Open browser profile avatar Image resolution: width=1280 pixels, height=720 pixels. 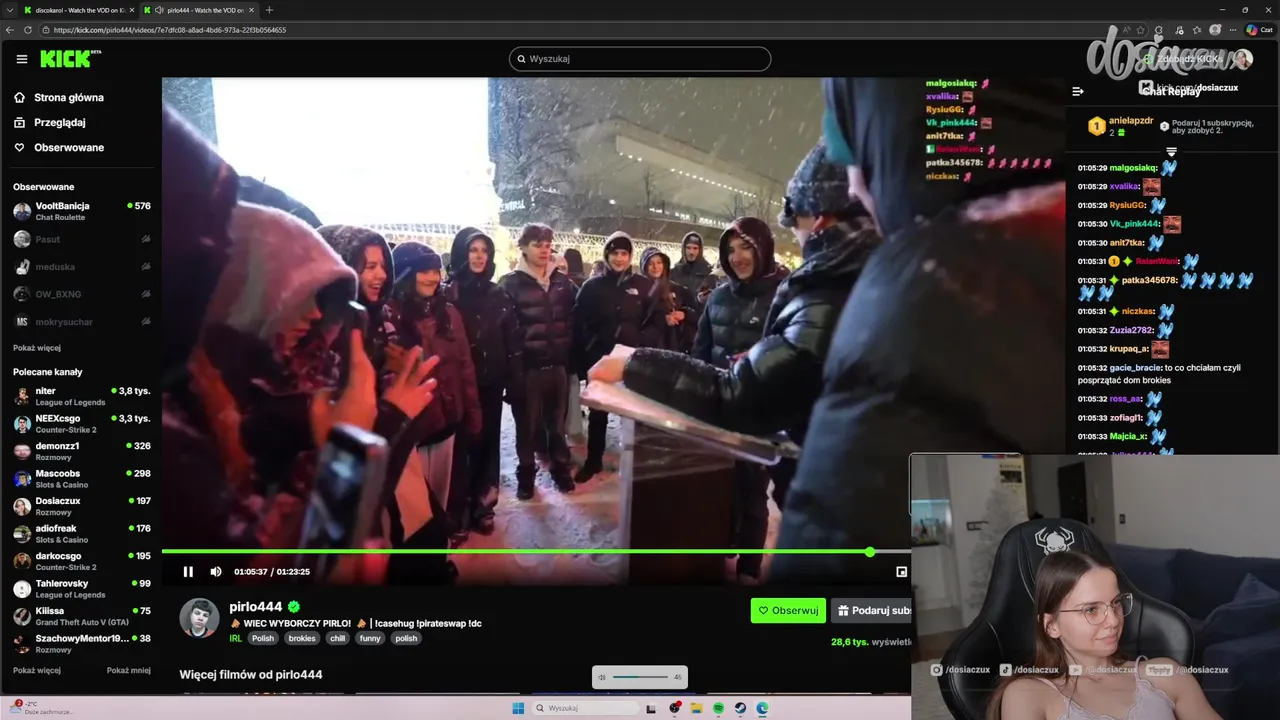tap(1215, 30)
